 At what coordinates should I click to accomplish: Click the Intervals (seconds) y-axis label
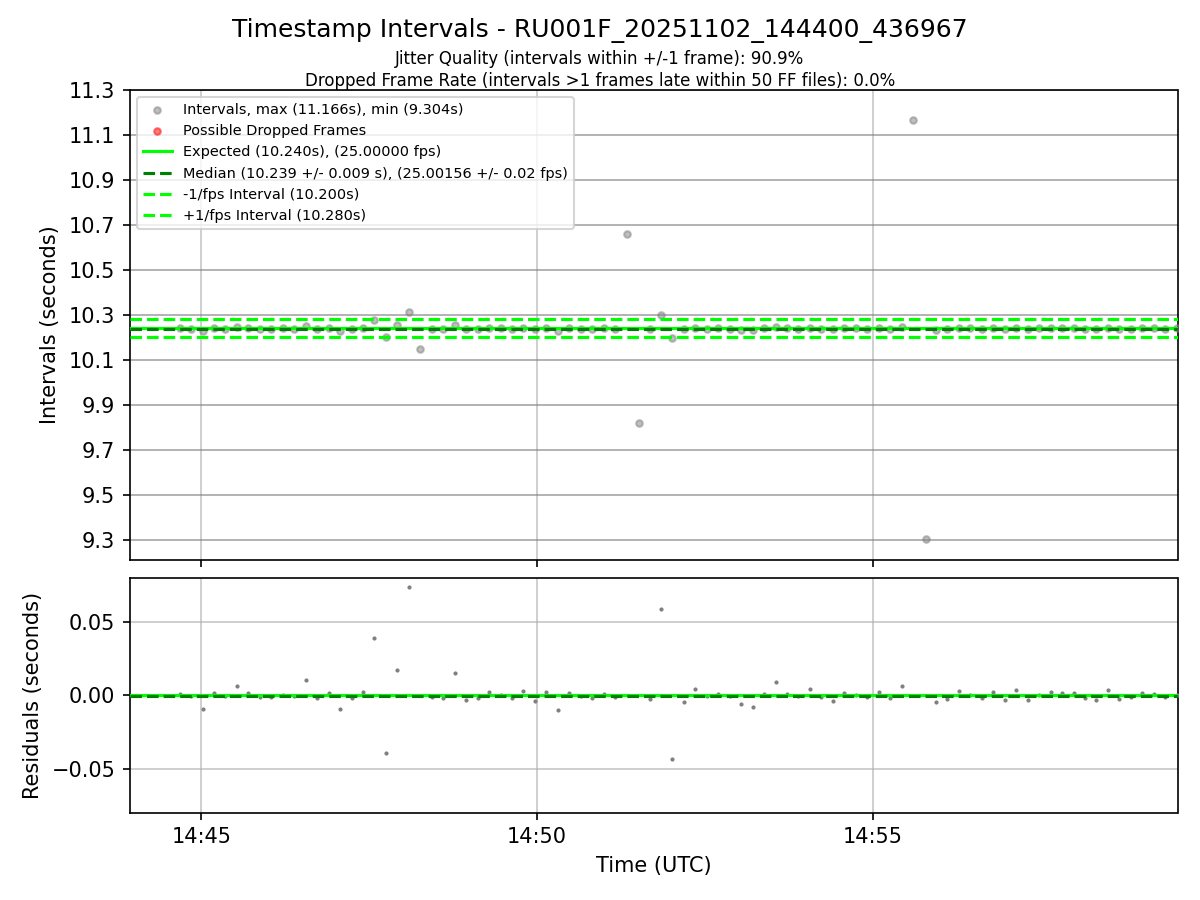click(48, 325)
